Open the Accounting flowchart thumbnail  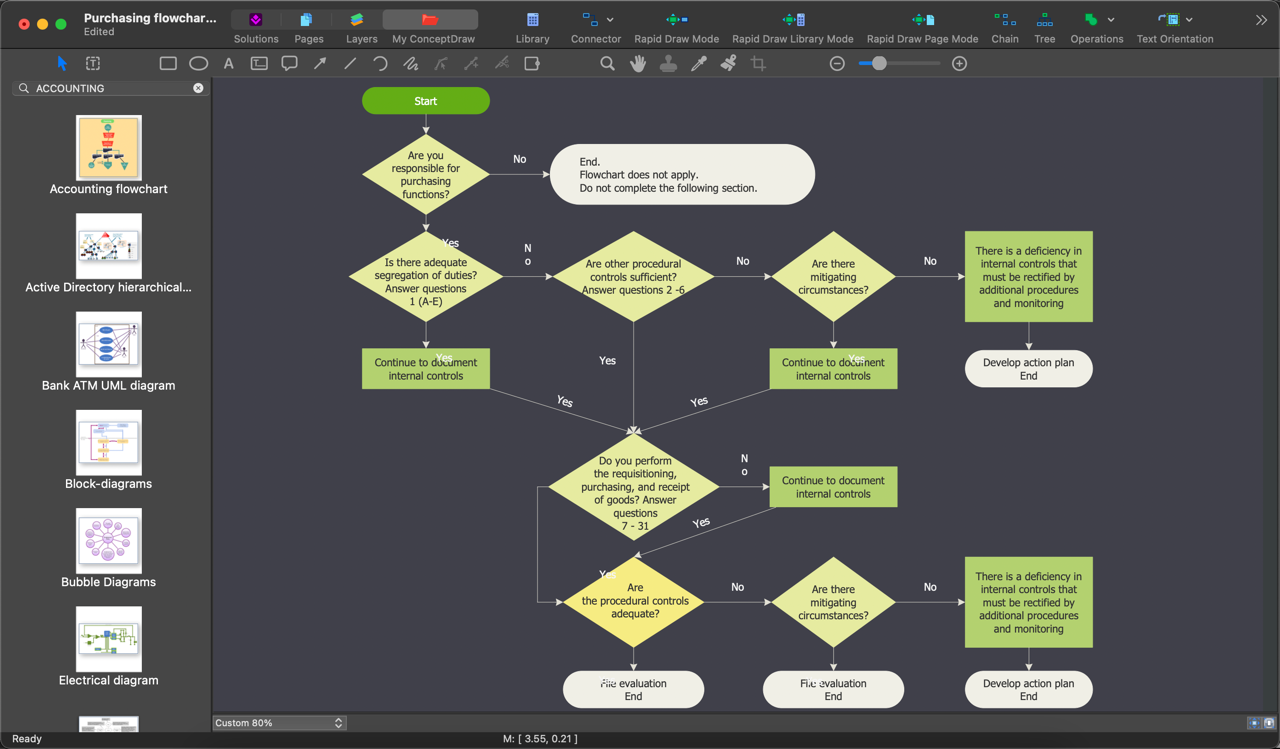(109, 147)
